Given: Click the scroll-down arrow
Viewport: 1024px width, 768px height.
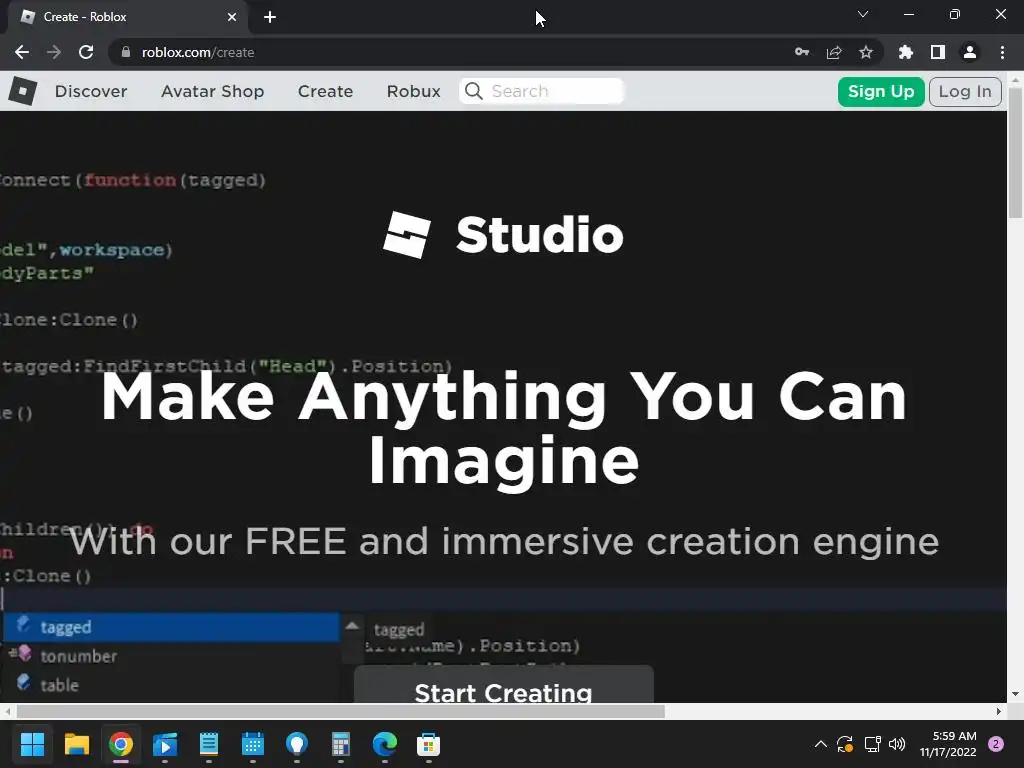Looking at the screenshot, I should point(1016,694).
